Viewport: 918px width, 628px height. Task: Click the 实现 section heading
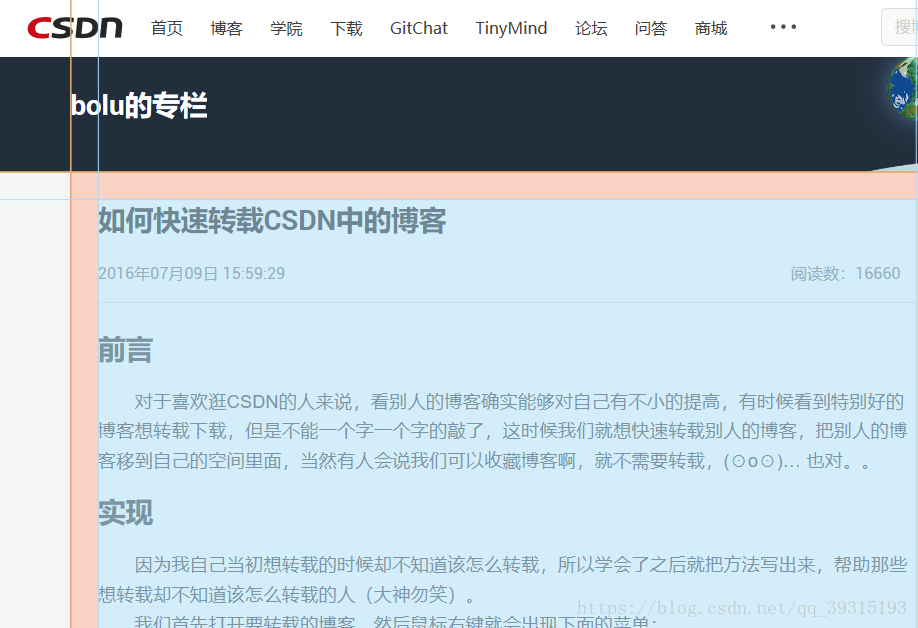[123, 513]
